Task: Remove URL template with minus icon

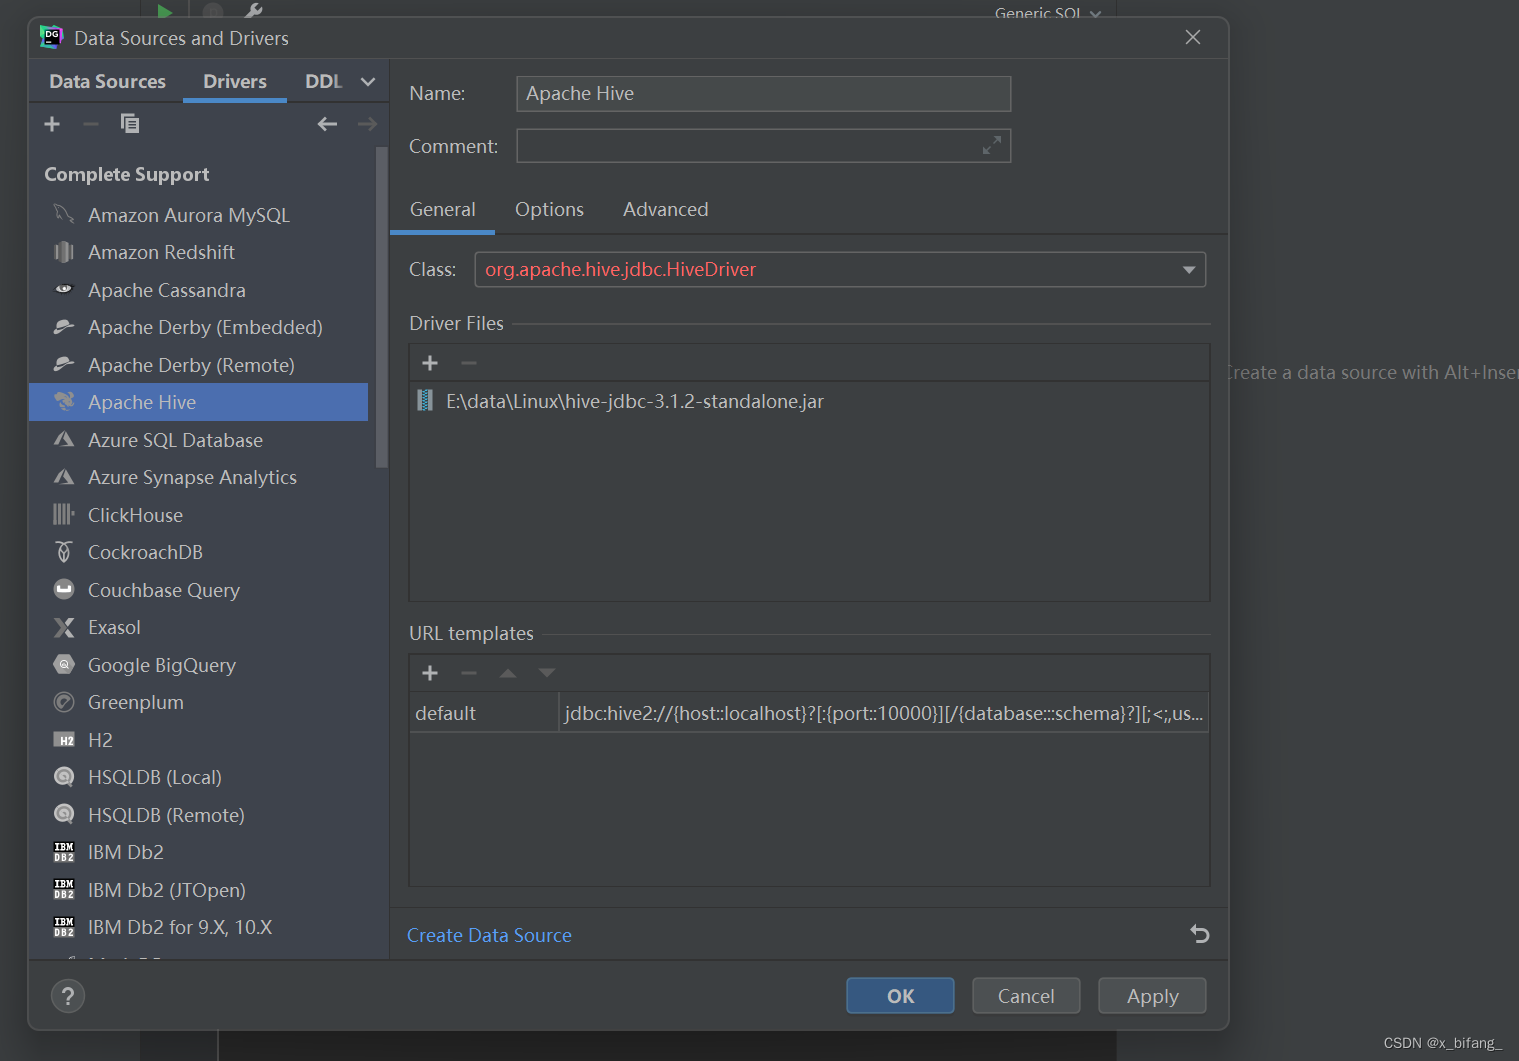Action: tap(469, 673)
